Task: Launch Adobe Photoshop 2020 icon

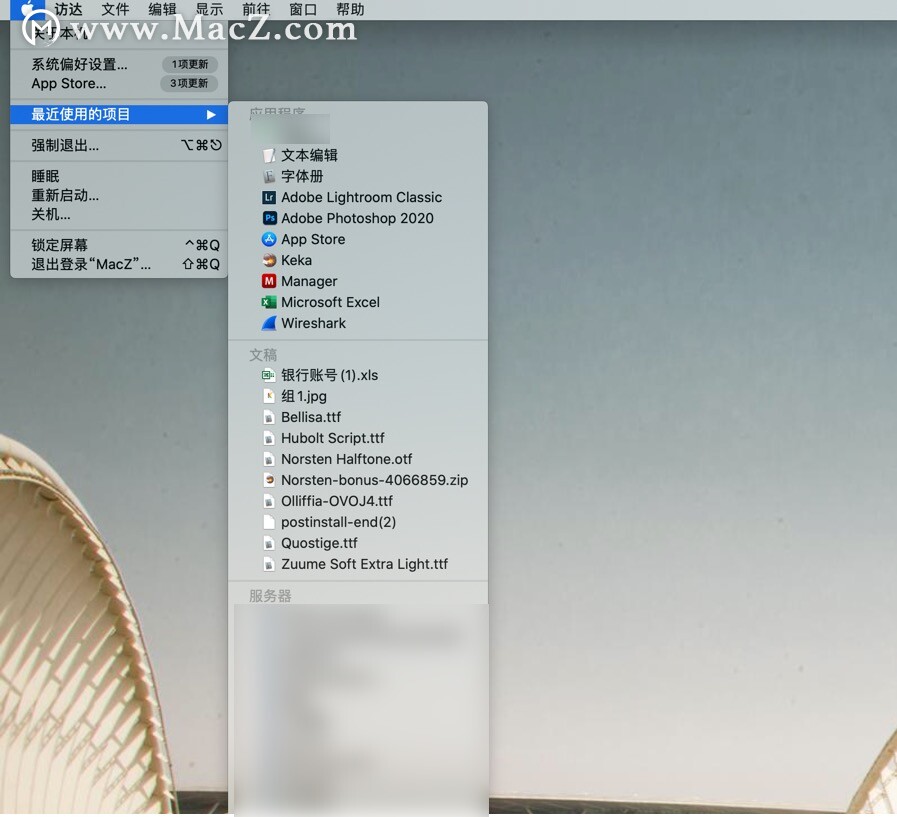Action: (269, 218)
